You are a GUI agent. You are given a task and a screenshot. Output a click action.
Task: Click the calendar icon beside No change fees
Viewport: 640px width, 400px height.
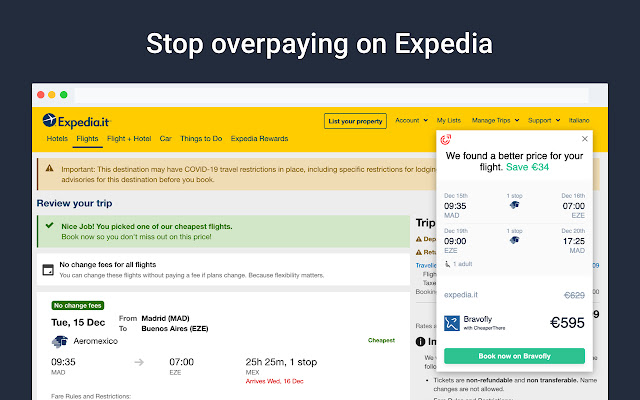pos(48,270)
